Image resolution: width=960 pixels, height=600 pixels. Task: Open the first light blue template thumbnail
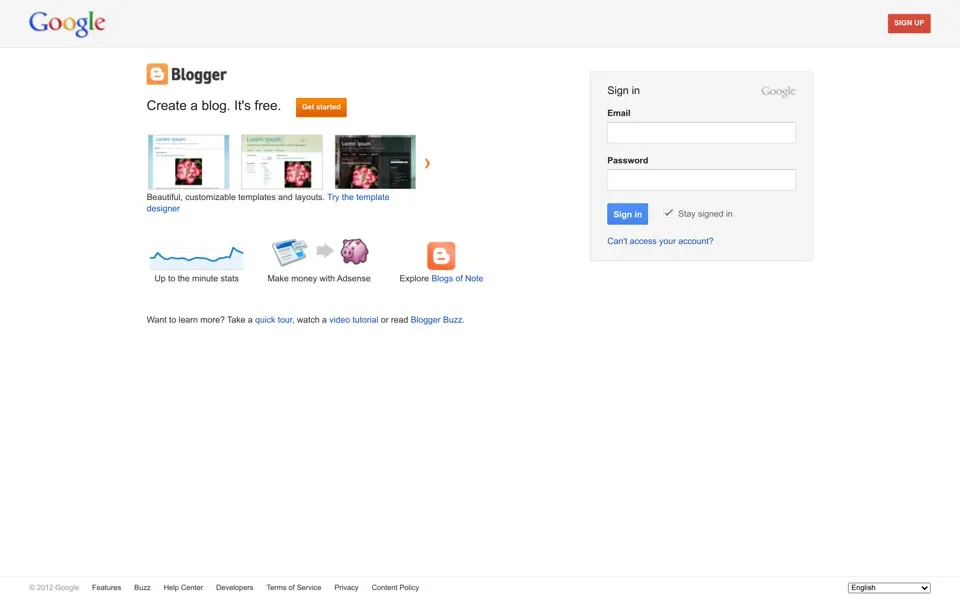tap(189, 162)
